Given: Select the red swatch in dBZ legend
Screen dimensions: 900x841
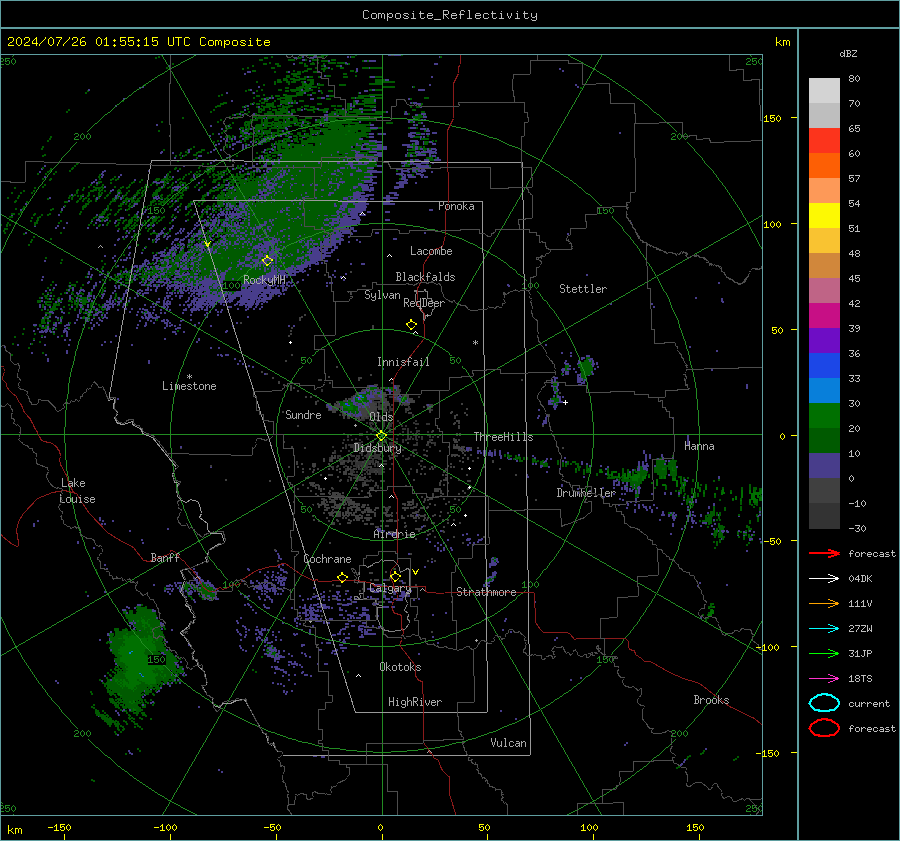Looking at the screenshot, I should coord(824,141).
